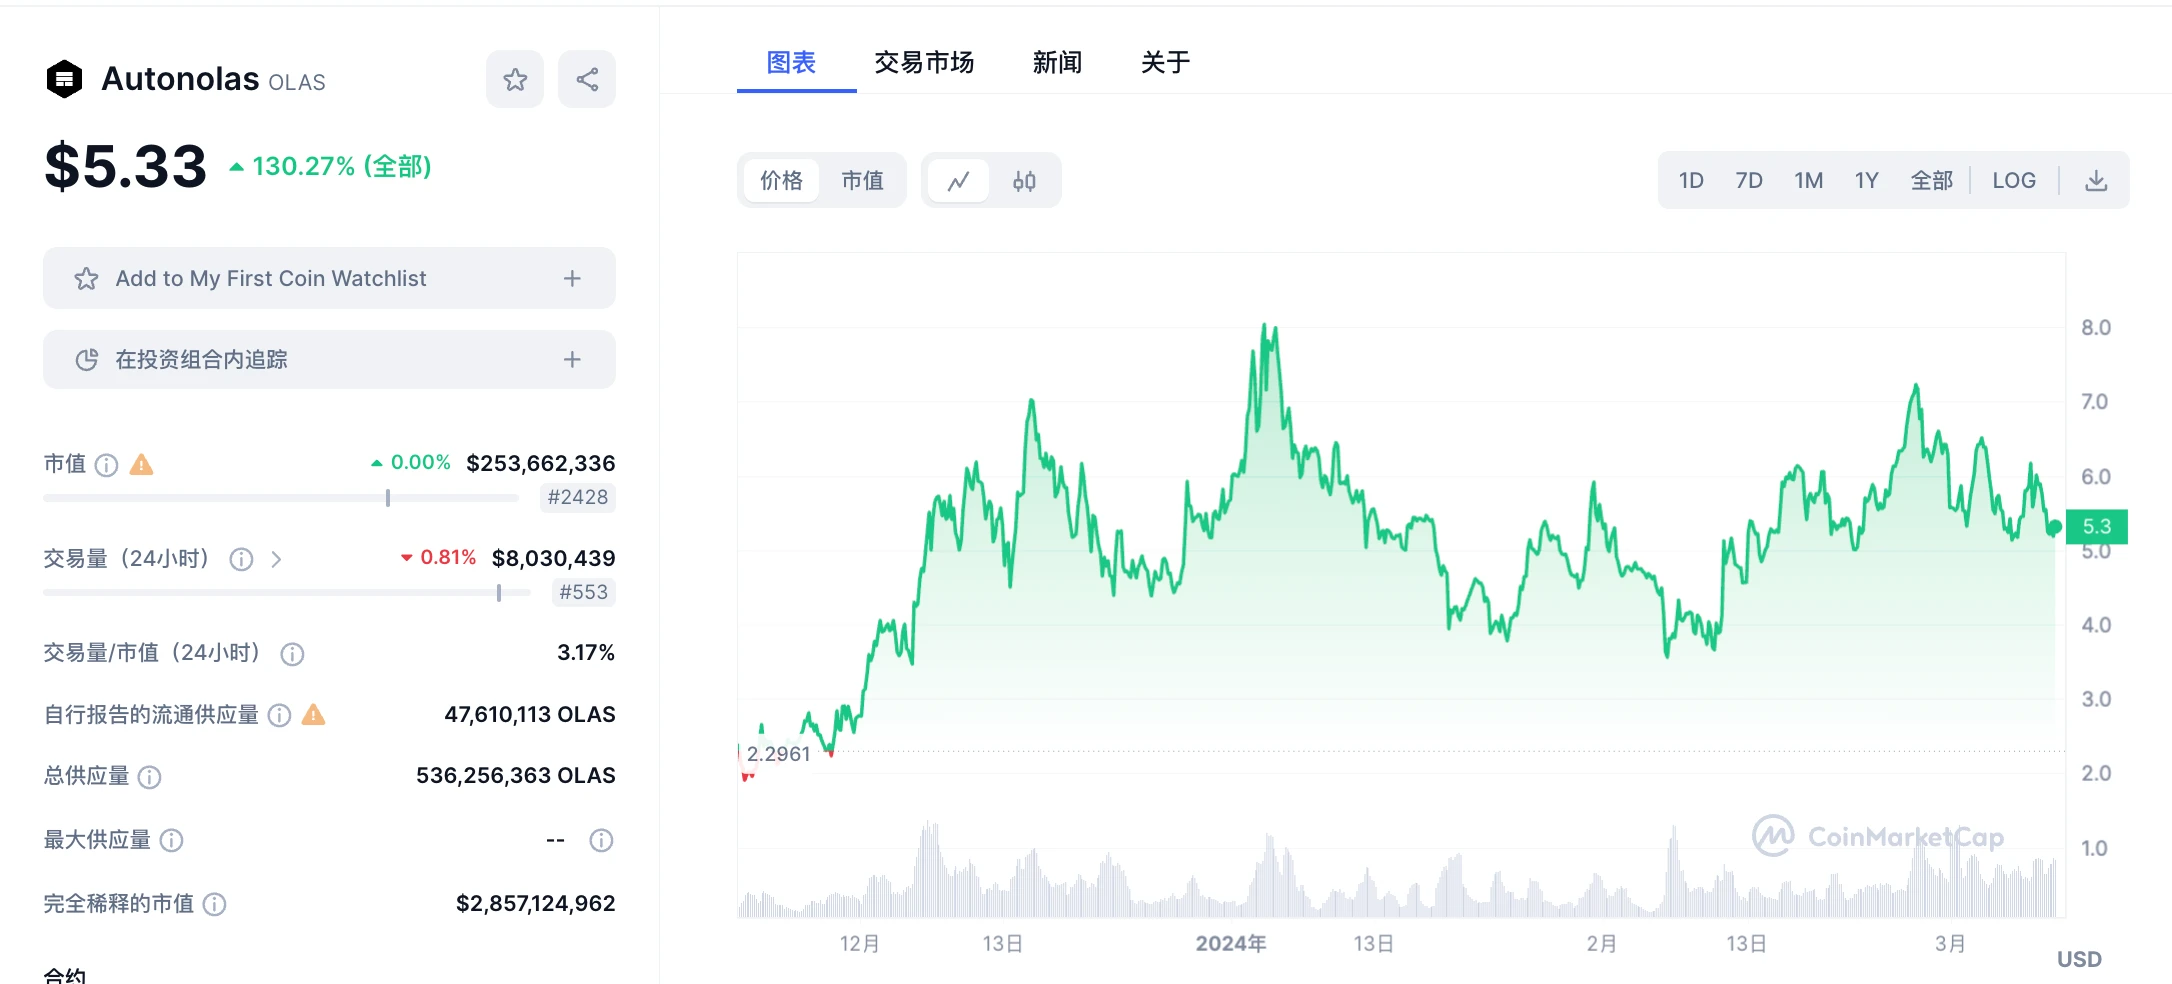Click the star favorite icon beside Autonolas
This screenshot has width=2172, height=984.
click(515, 80)
